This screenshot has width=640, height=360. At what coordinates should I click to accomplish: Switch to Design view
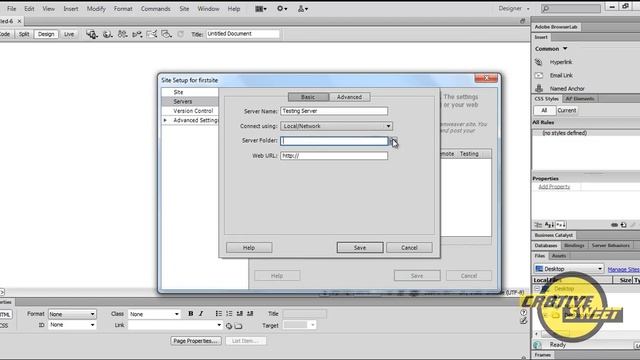click(x=46, y=34)
